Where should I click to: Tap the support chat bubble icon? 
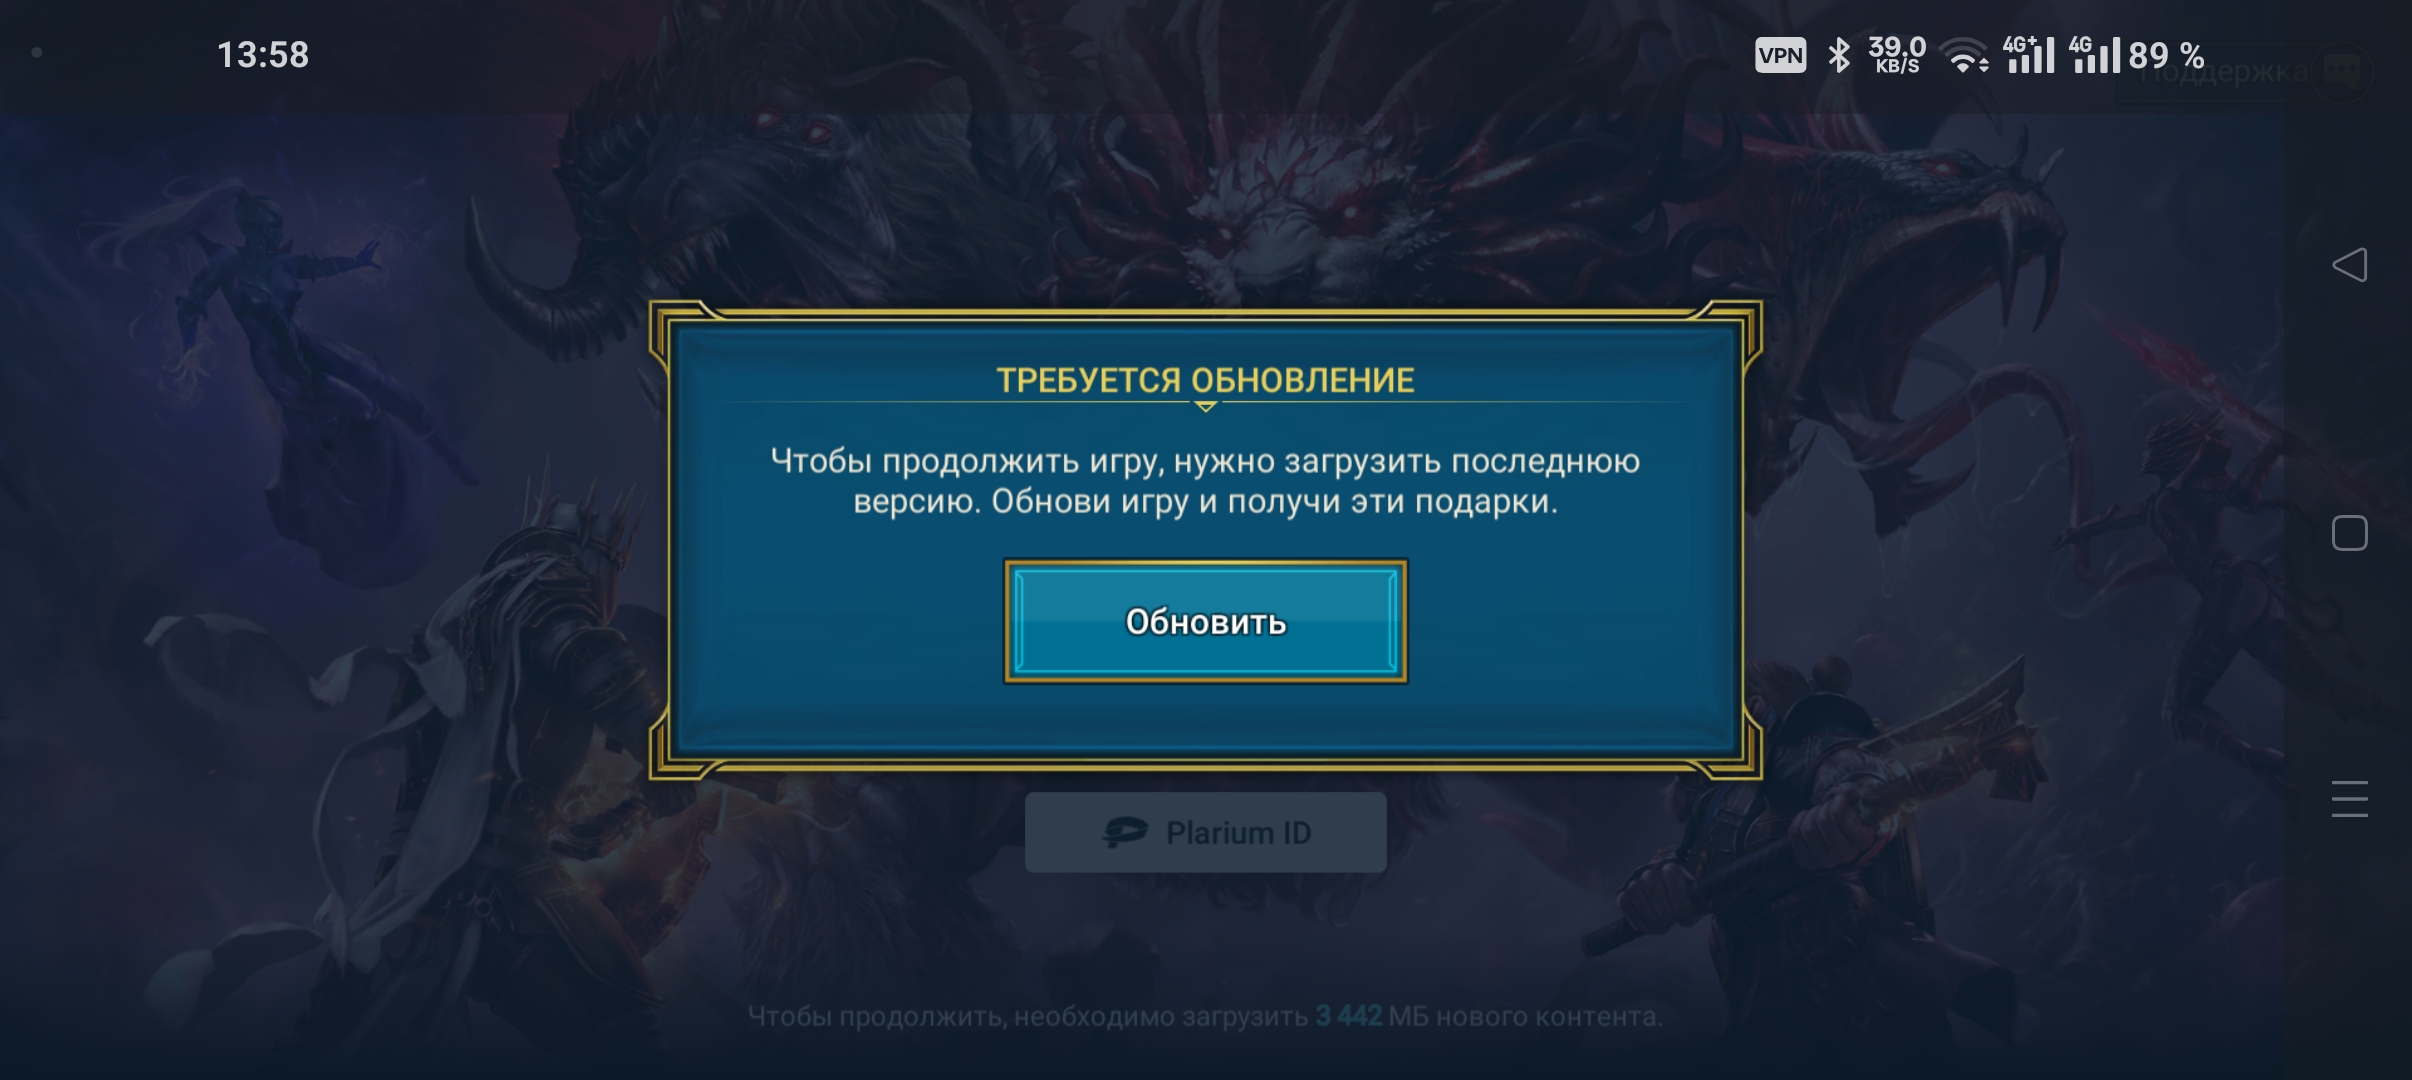tap(2342, 71)
